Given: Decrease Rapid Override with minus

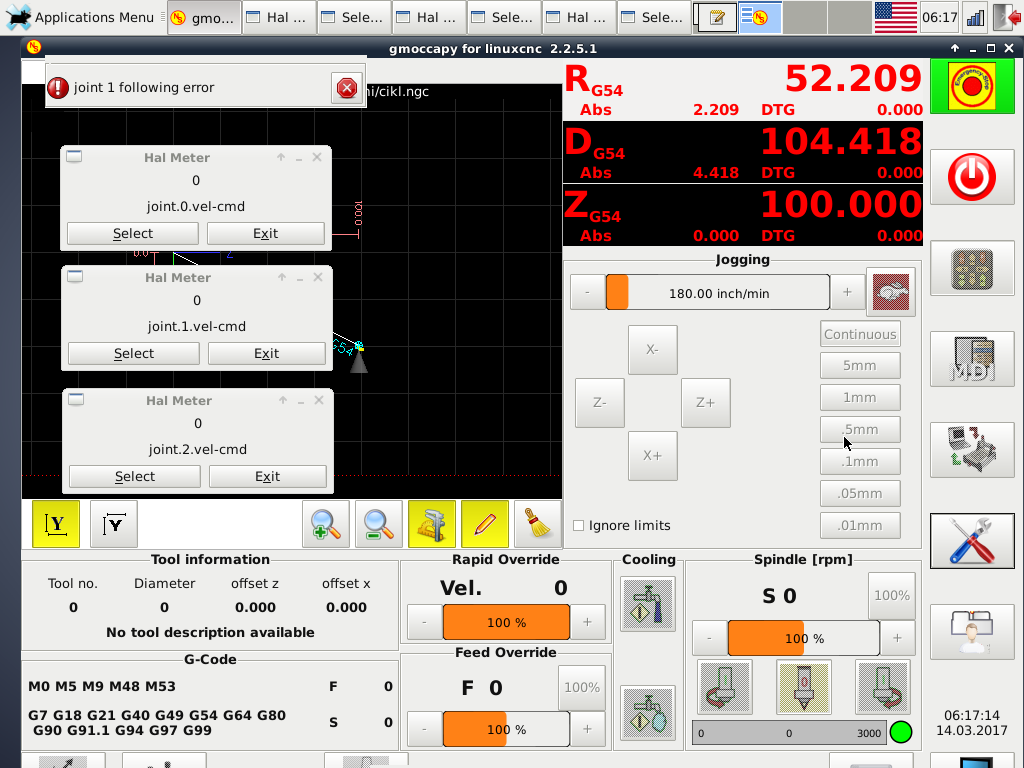Looking at the screenshot, I should tap(424, 622).
